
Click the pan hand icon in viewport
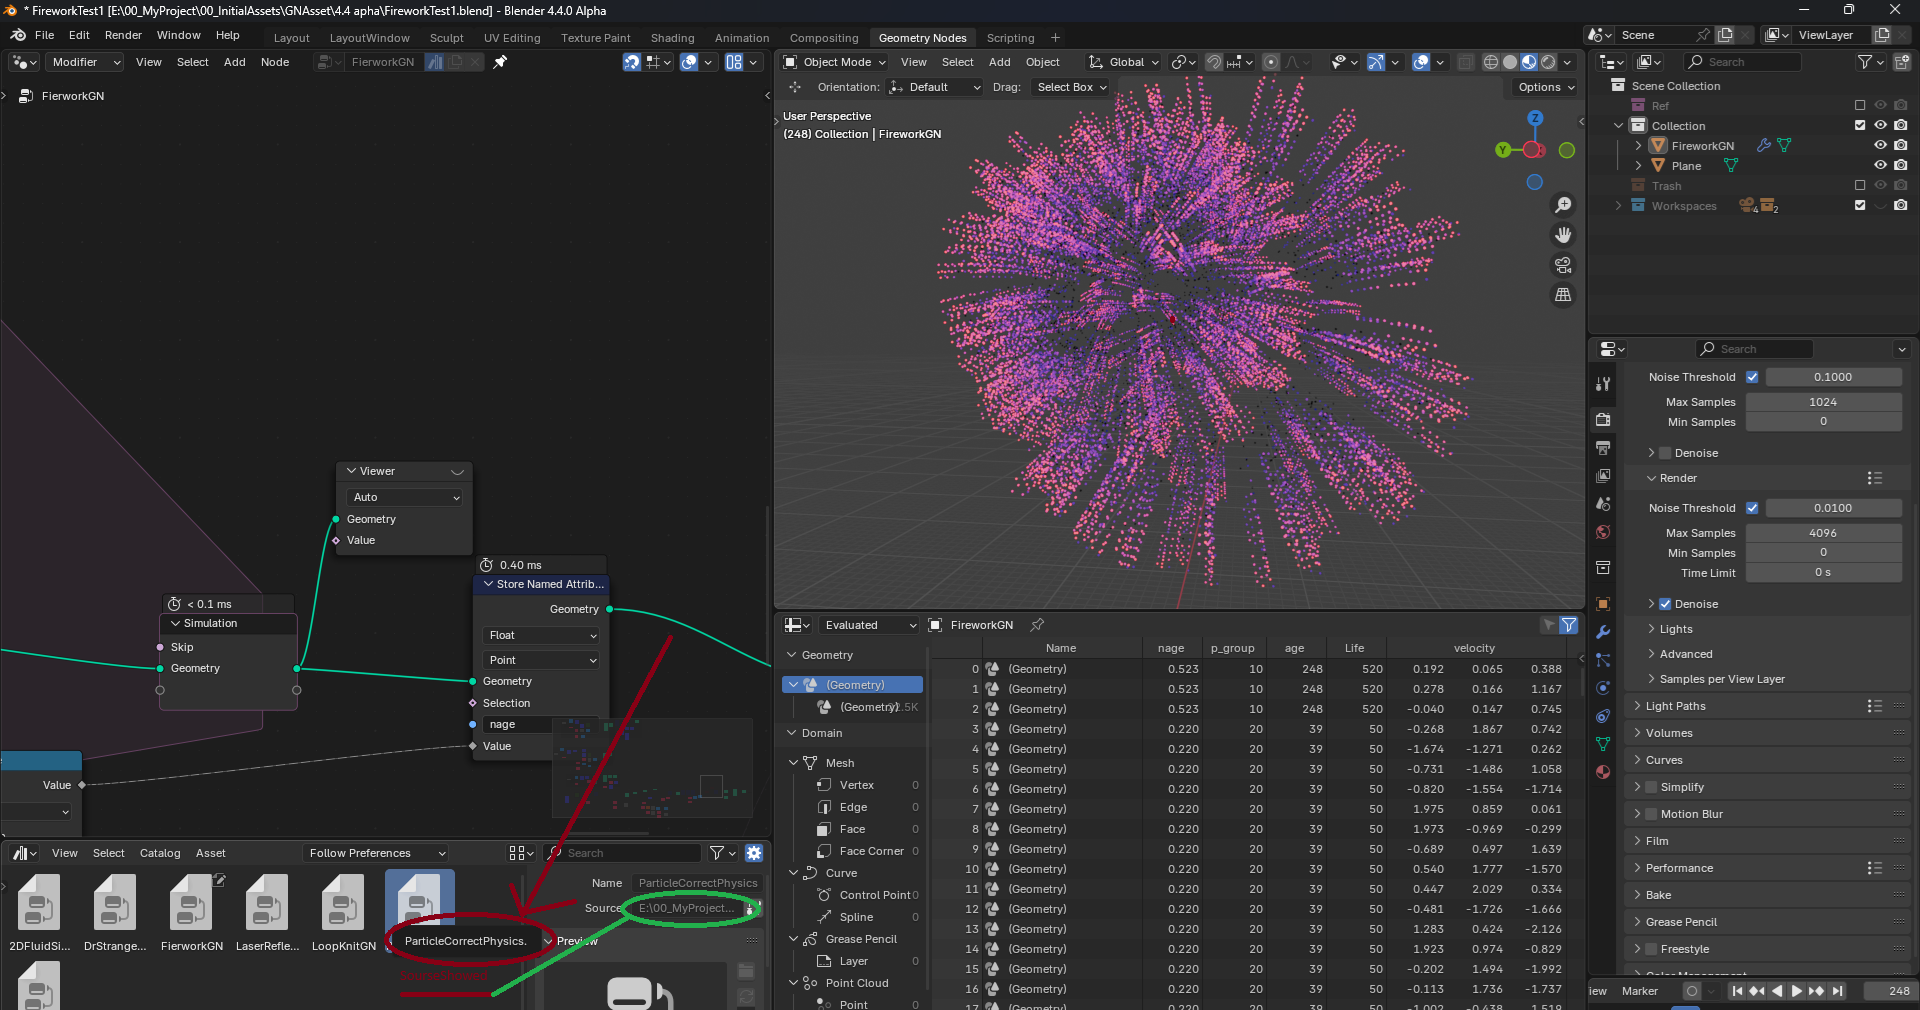pos(1562,235)
